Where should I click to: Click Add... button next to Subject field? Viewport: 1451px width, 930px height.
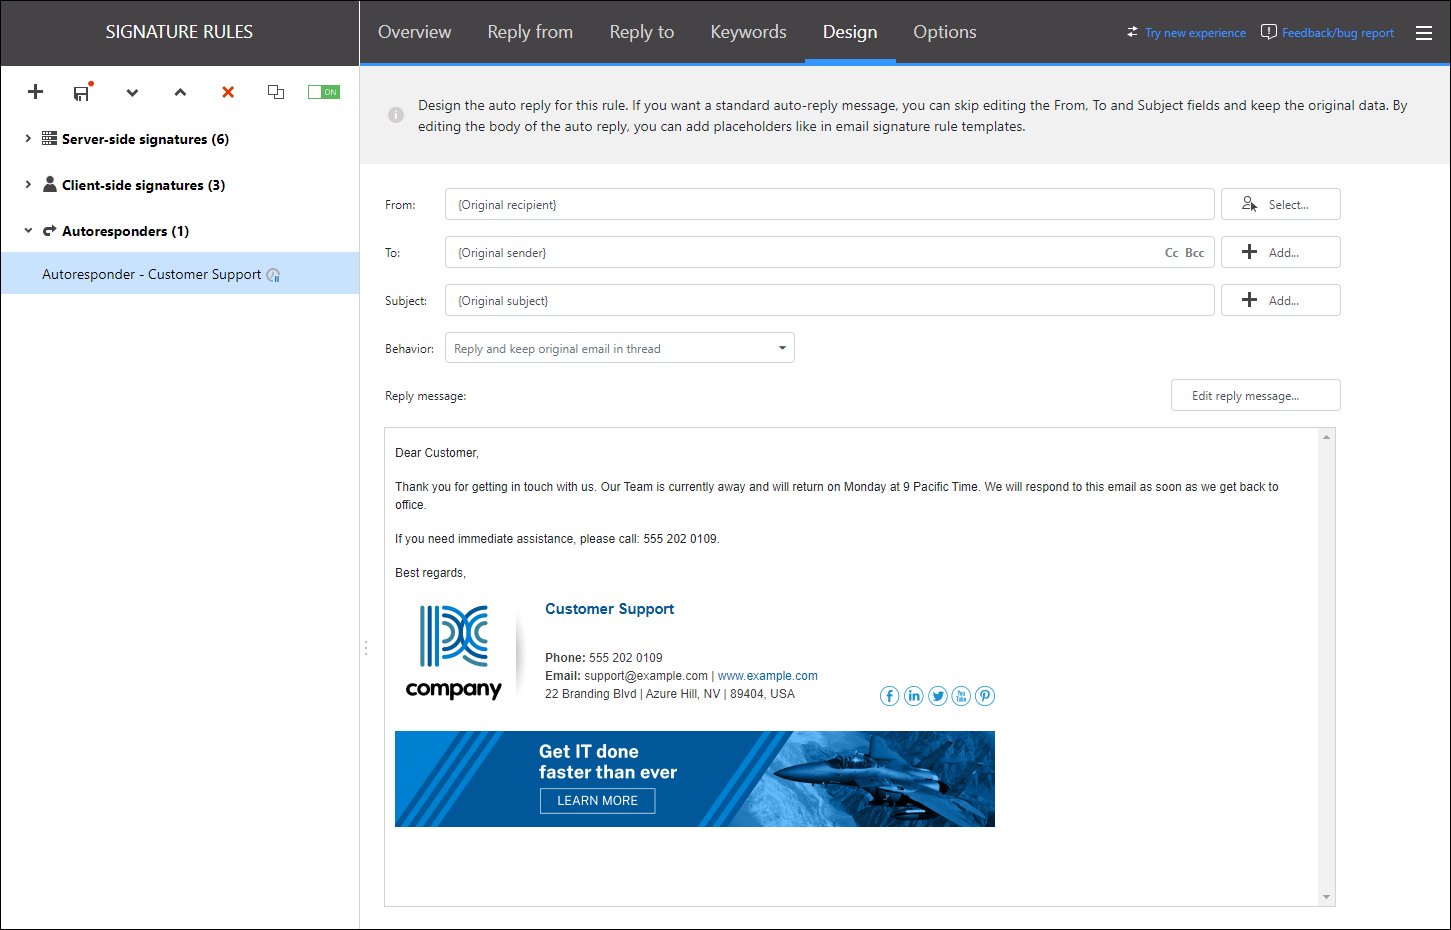click(1280, 300)
